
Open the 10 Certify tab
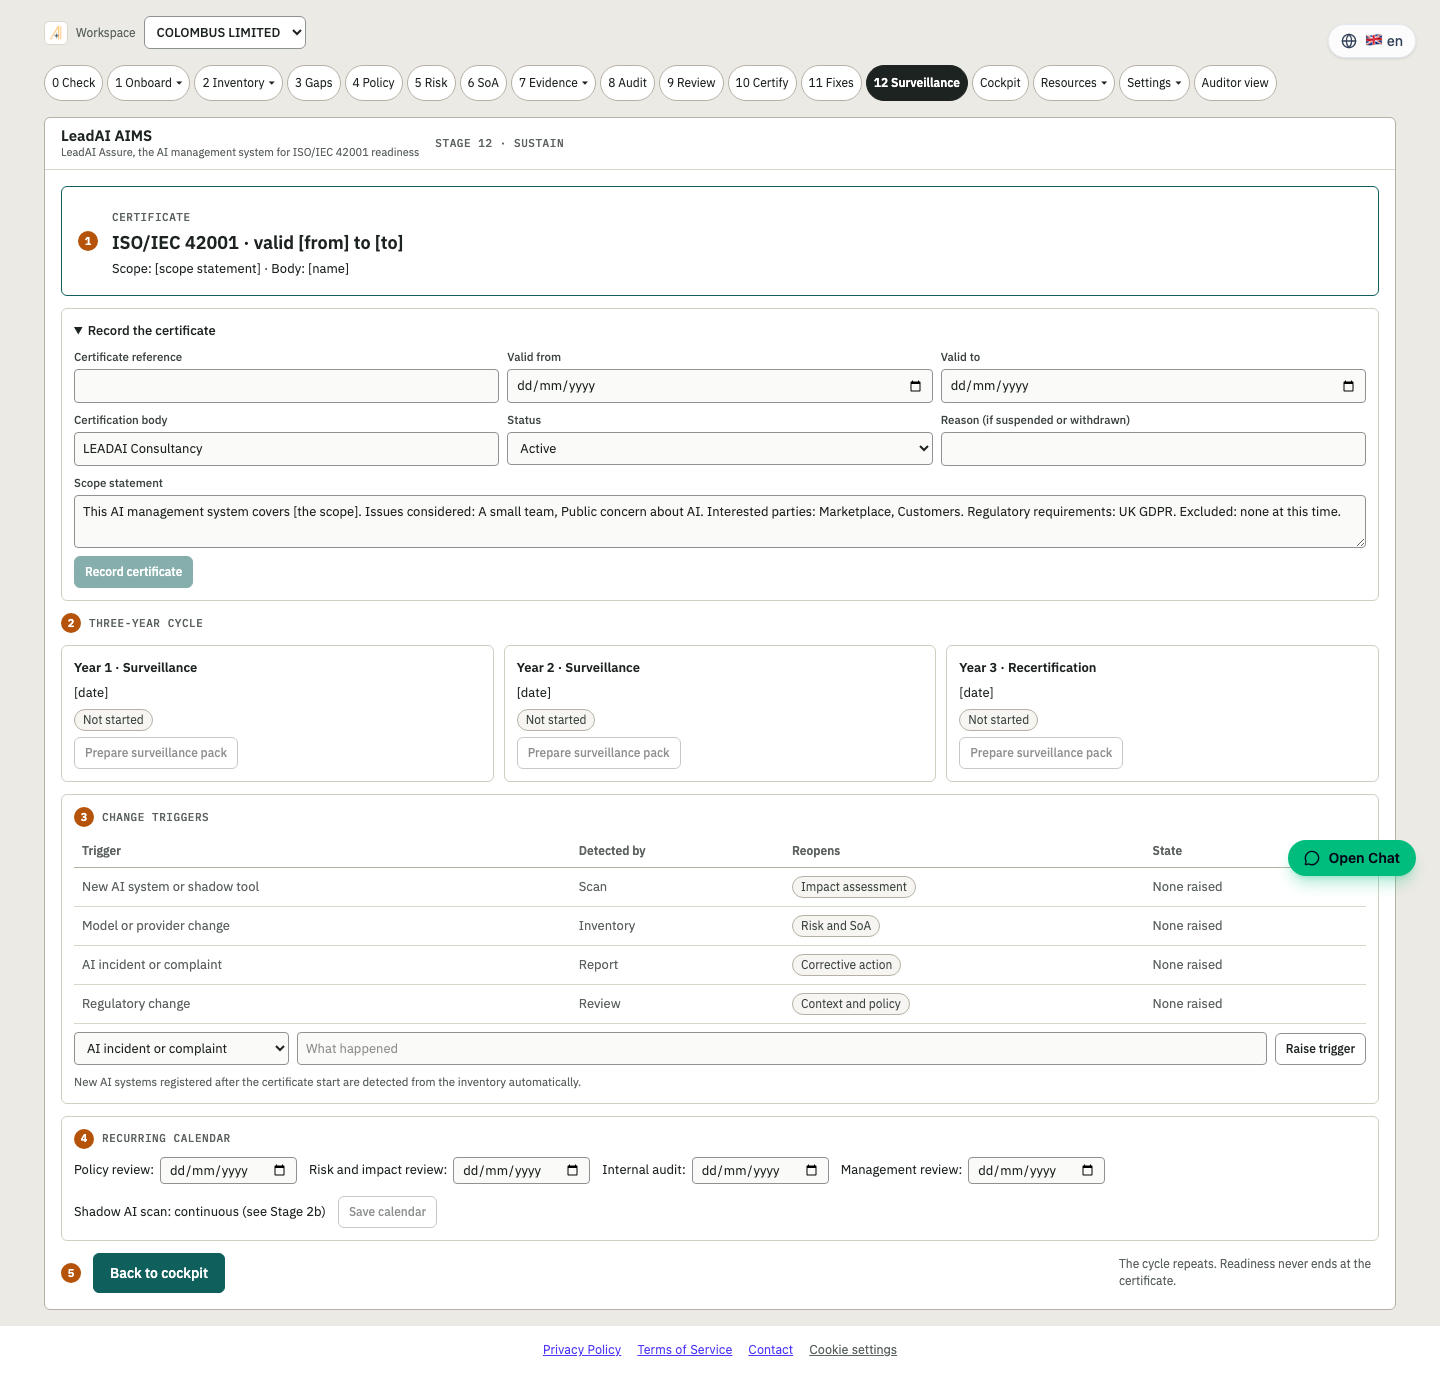coord(762,83)
